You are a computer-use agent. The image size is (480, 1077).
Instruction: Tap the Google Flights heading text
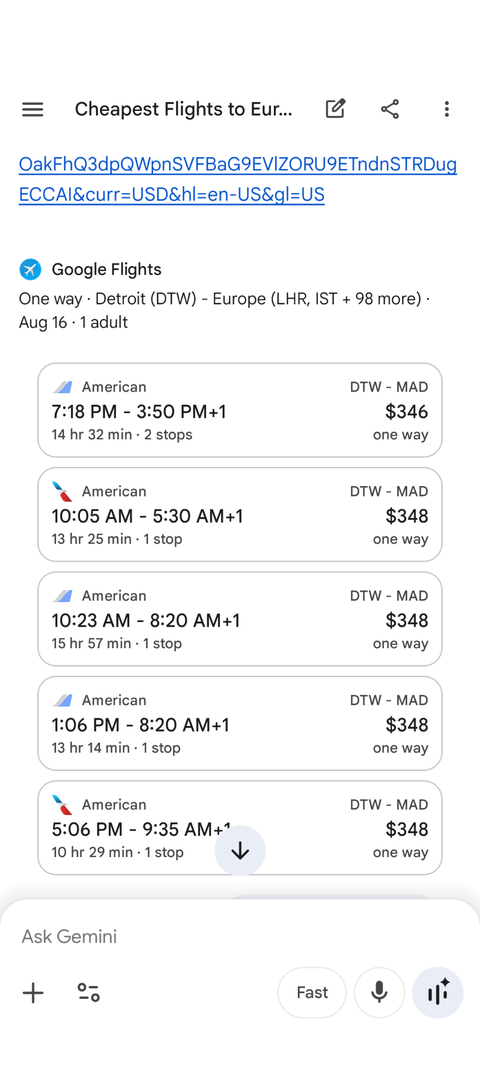[x=106, y=269]
